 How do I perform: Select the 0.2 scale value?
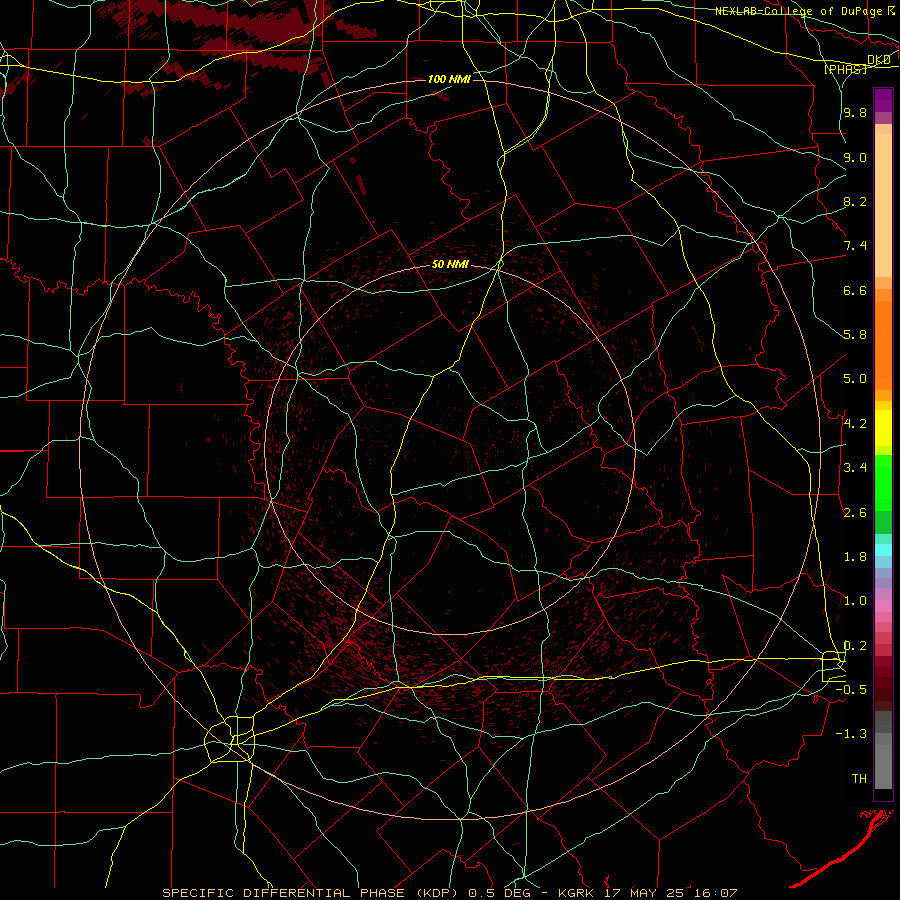click(x=855, y=646)
